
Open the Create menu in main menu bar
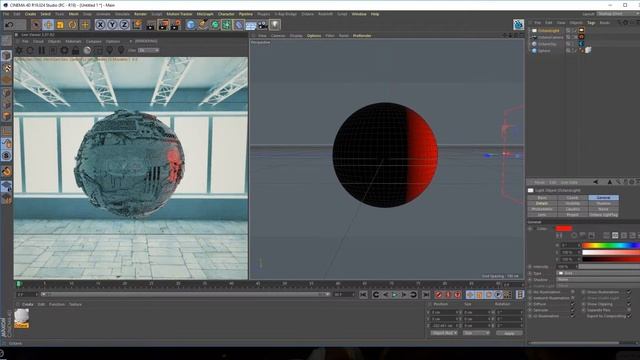[31, 14]
